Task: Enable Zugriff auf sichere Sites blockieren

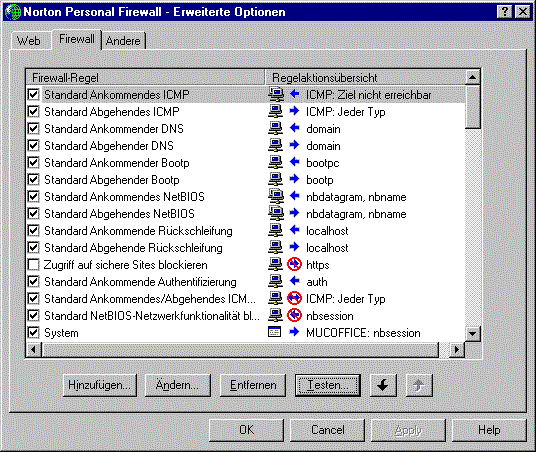Action: [34, 265]
